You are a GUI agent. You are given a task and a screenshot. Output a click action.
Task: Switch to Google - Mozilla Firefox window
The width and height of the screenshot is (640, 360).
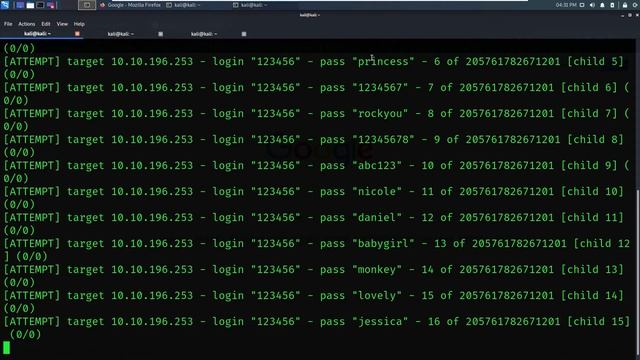coord(131,5)
